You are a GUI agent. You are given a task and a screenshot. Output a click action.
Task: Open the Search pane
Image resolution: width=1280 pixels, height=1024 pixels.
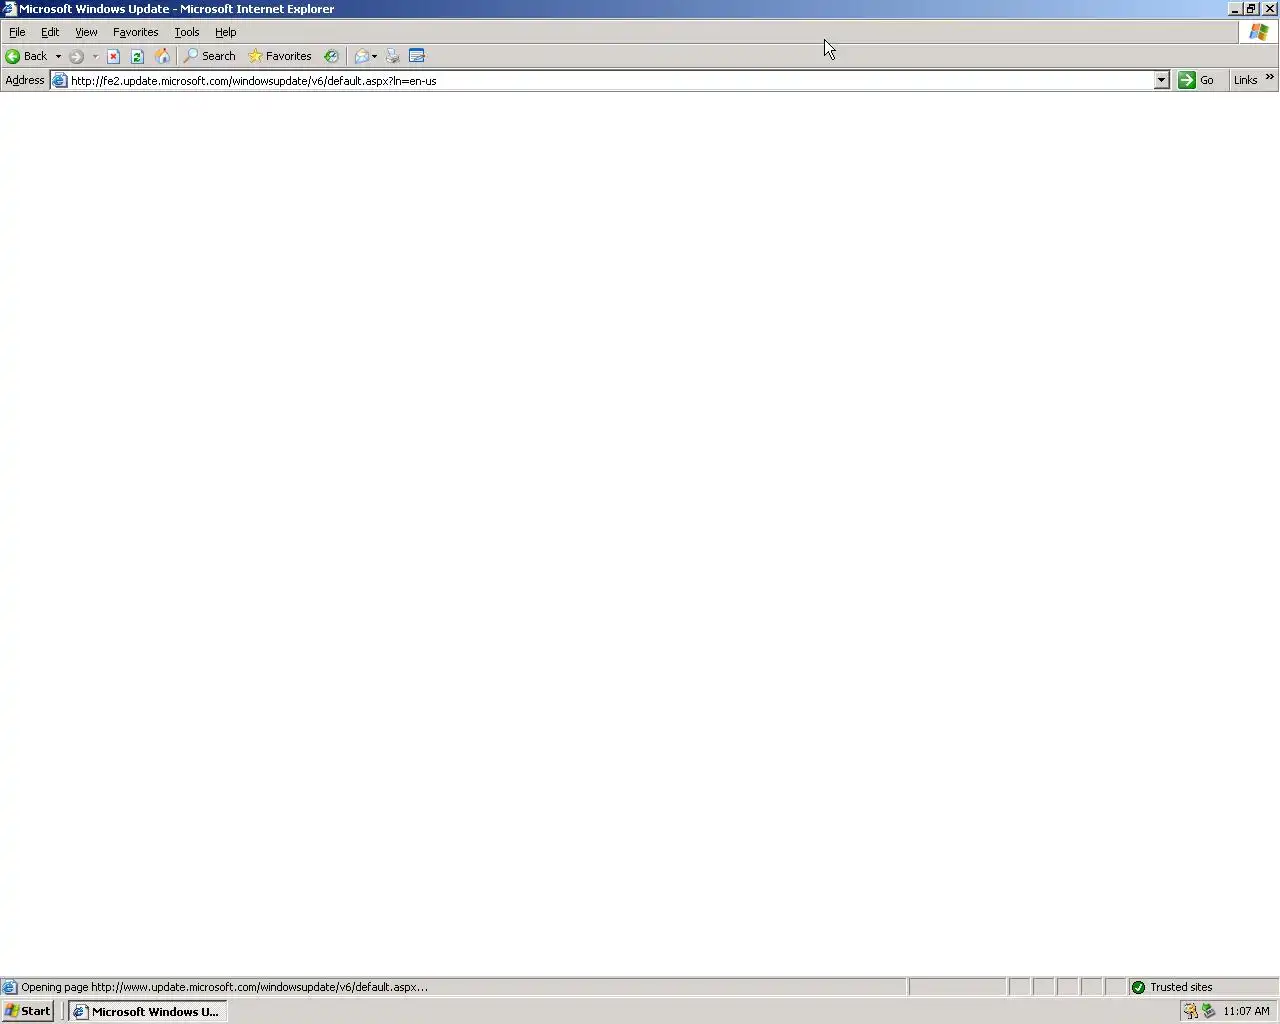[x=210, y=56]
